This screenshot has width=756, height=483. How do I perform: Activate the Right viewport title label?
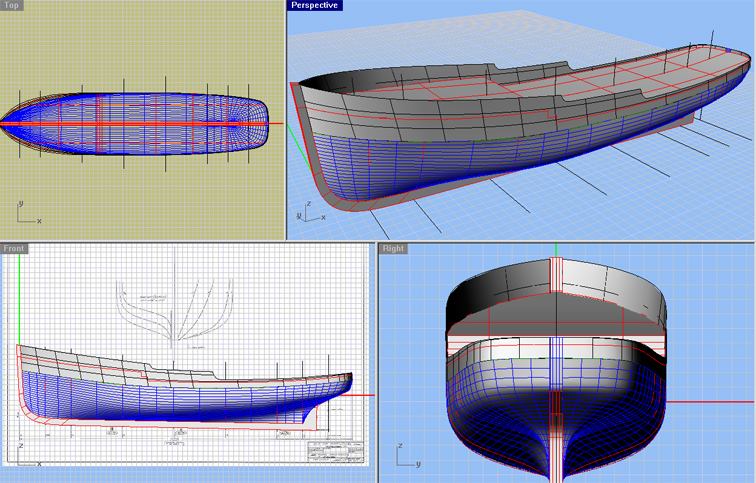pos(395,248)
